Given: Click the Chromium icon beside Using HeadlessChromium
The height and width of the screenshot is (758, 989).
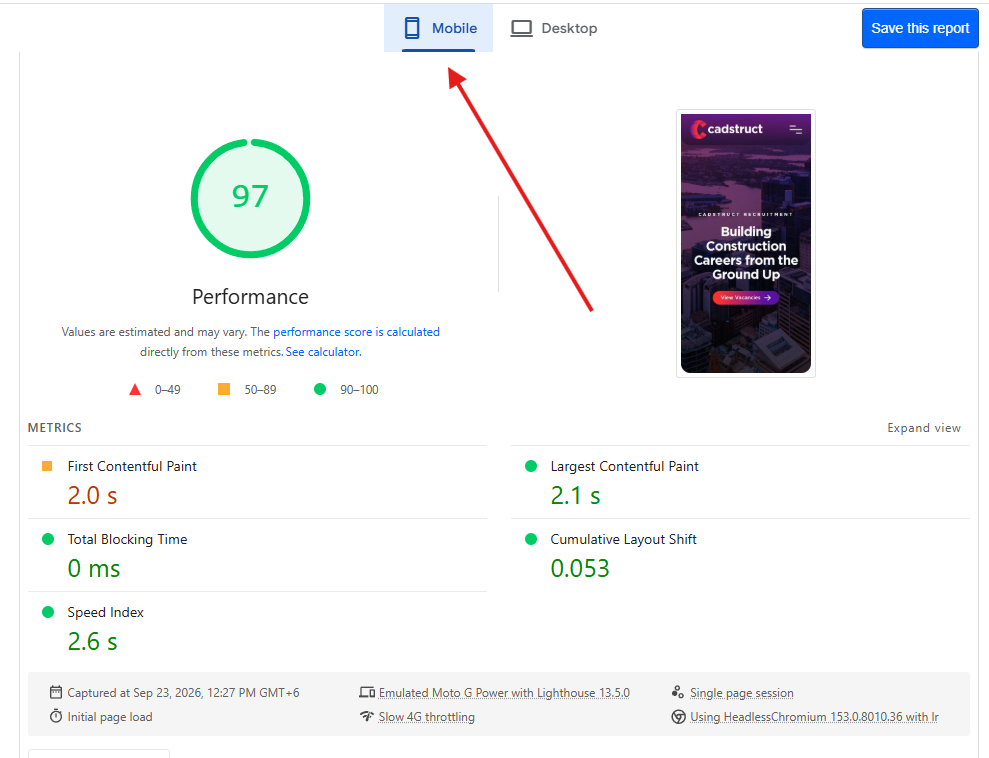Looking at the screenshot, I should (x=678, y=716).
